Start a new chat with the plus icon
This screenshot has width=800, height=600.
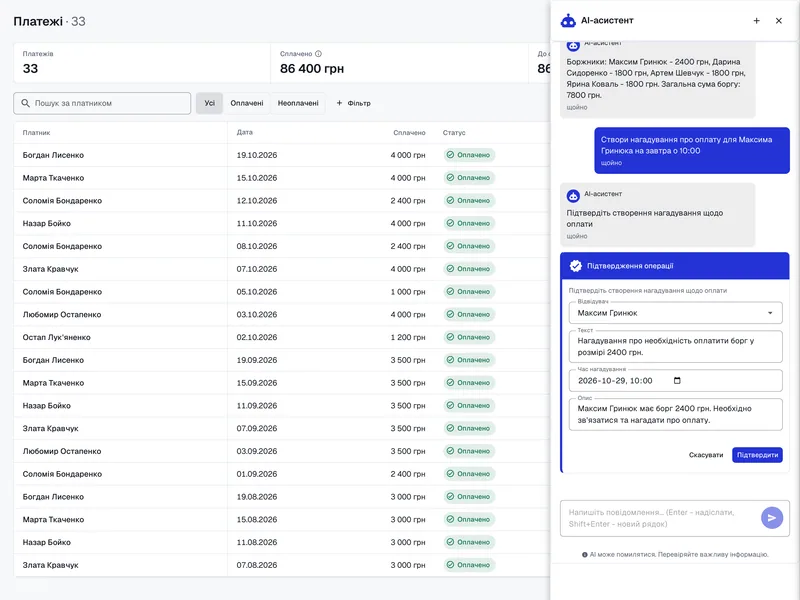[757, 20]
